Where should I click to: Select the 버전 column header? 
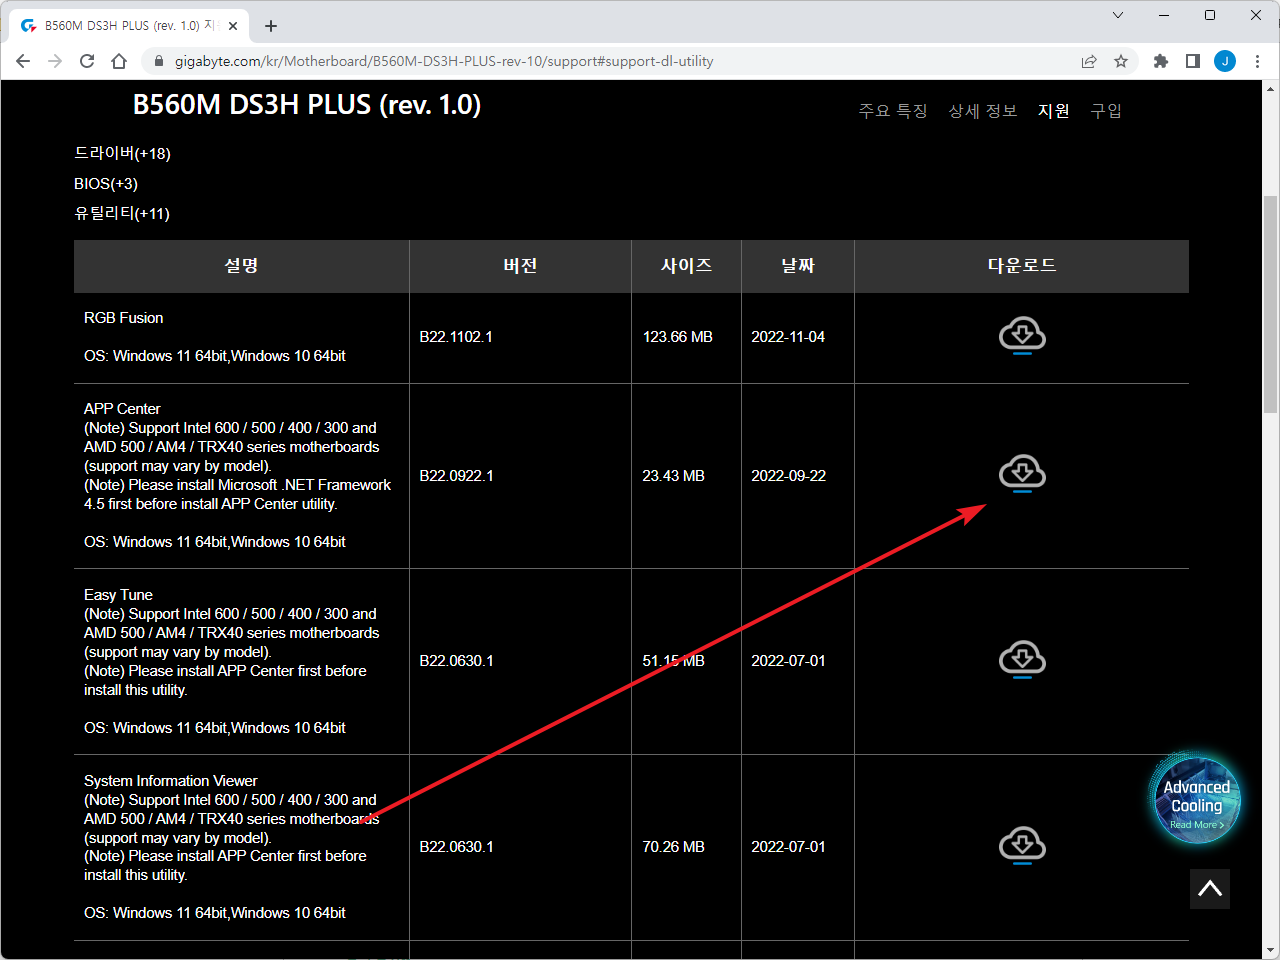point(520,266)
